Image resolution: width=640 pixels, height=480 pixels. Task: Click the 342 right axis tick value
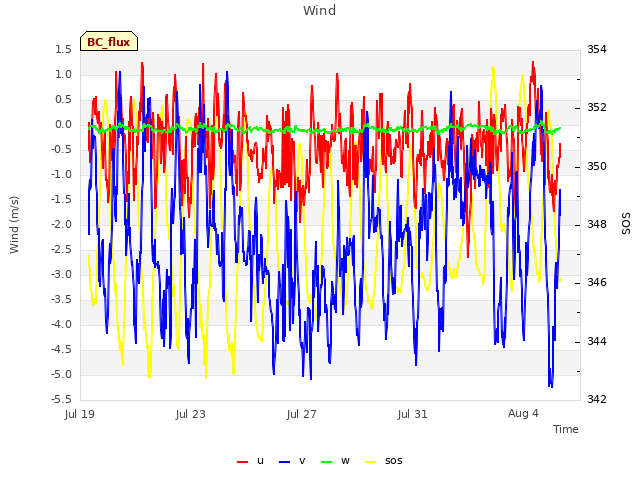[597, 399]
